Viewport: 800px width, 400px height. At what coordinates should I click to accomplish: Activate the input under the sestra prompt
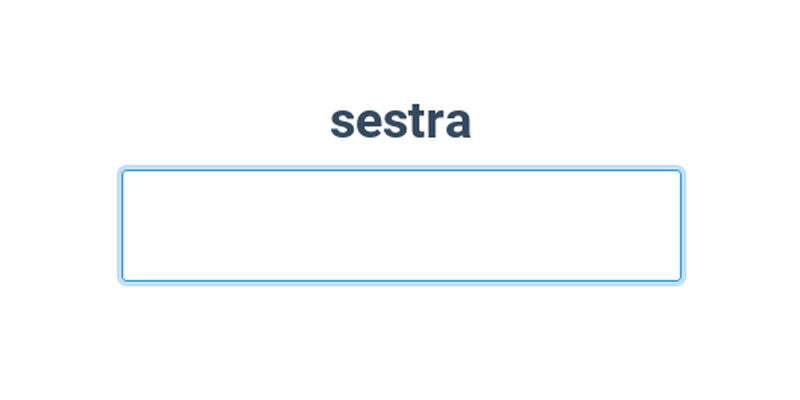pos(401,225)
